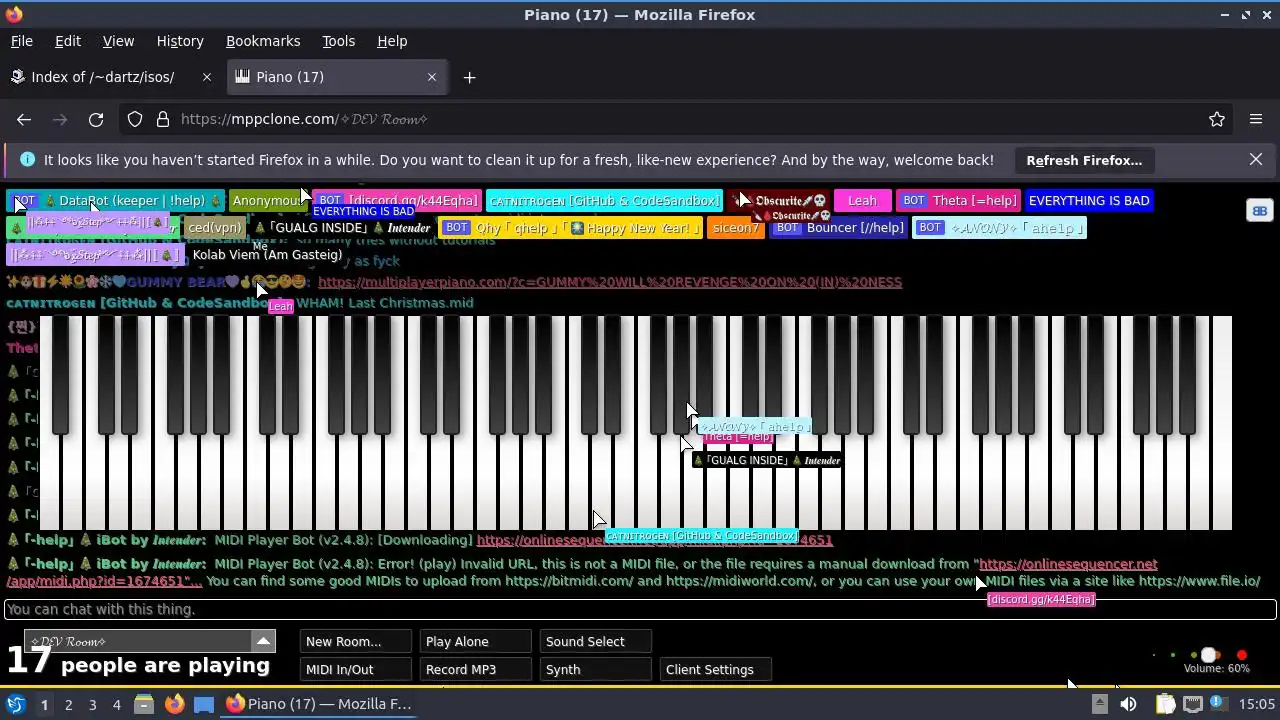Click the update notifier tray icon

pos(1221,704)
